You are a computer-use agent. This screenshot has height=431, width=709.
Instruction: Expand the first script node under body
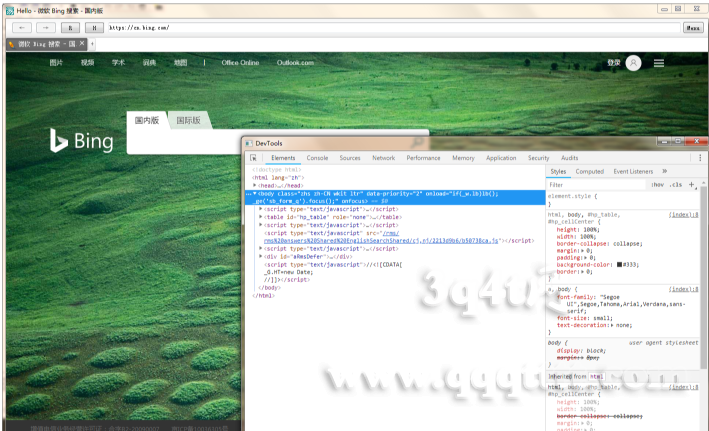260,209
